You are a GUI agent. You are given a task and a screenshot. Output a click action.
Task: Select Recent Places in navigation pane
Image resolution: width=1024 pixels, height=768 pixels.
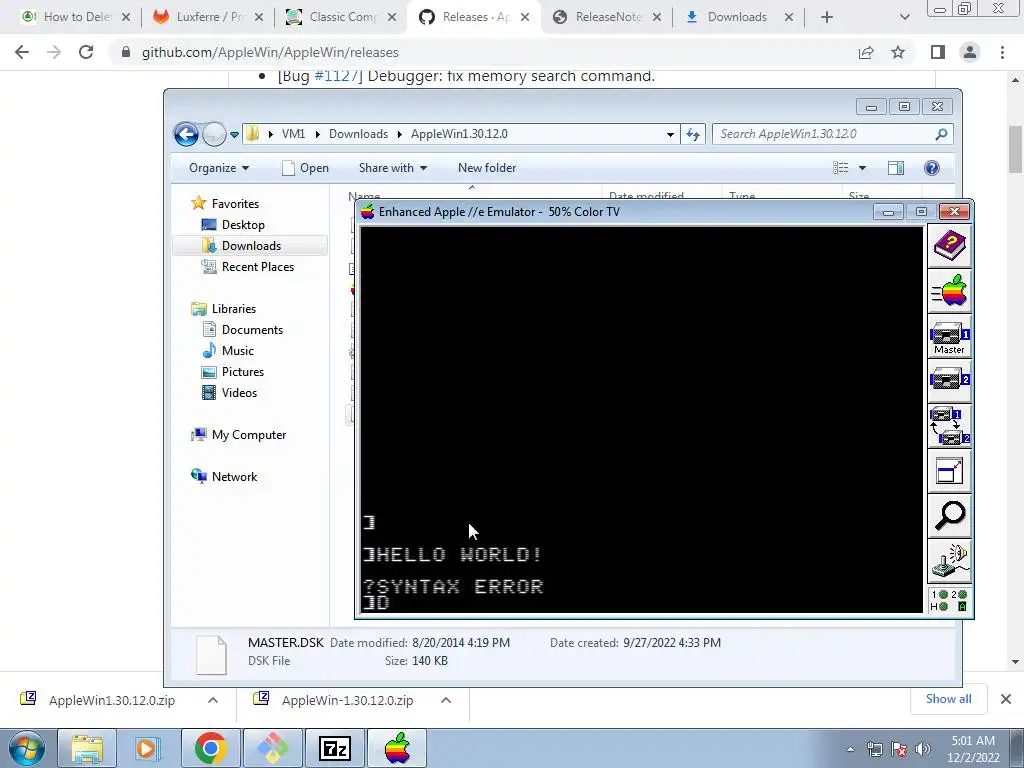[257, 266]
